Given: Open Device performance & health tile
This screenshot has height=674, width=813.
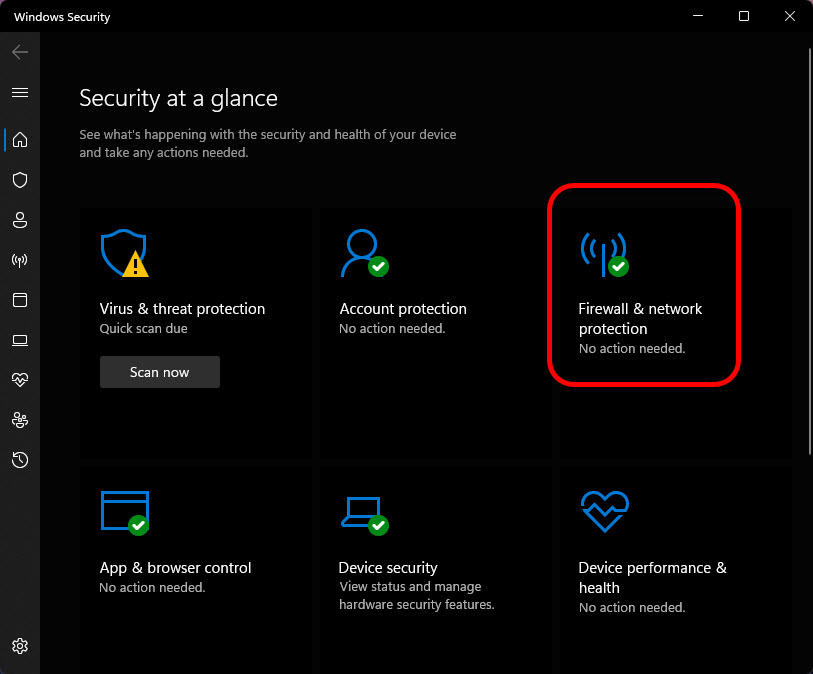Looking at the screenshot, I should [676, 570].
